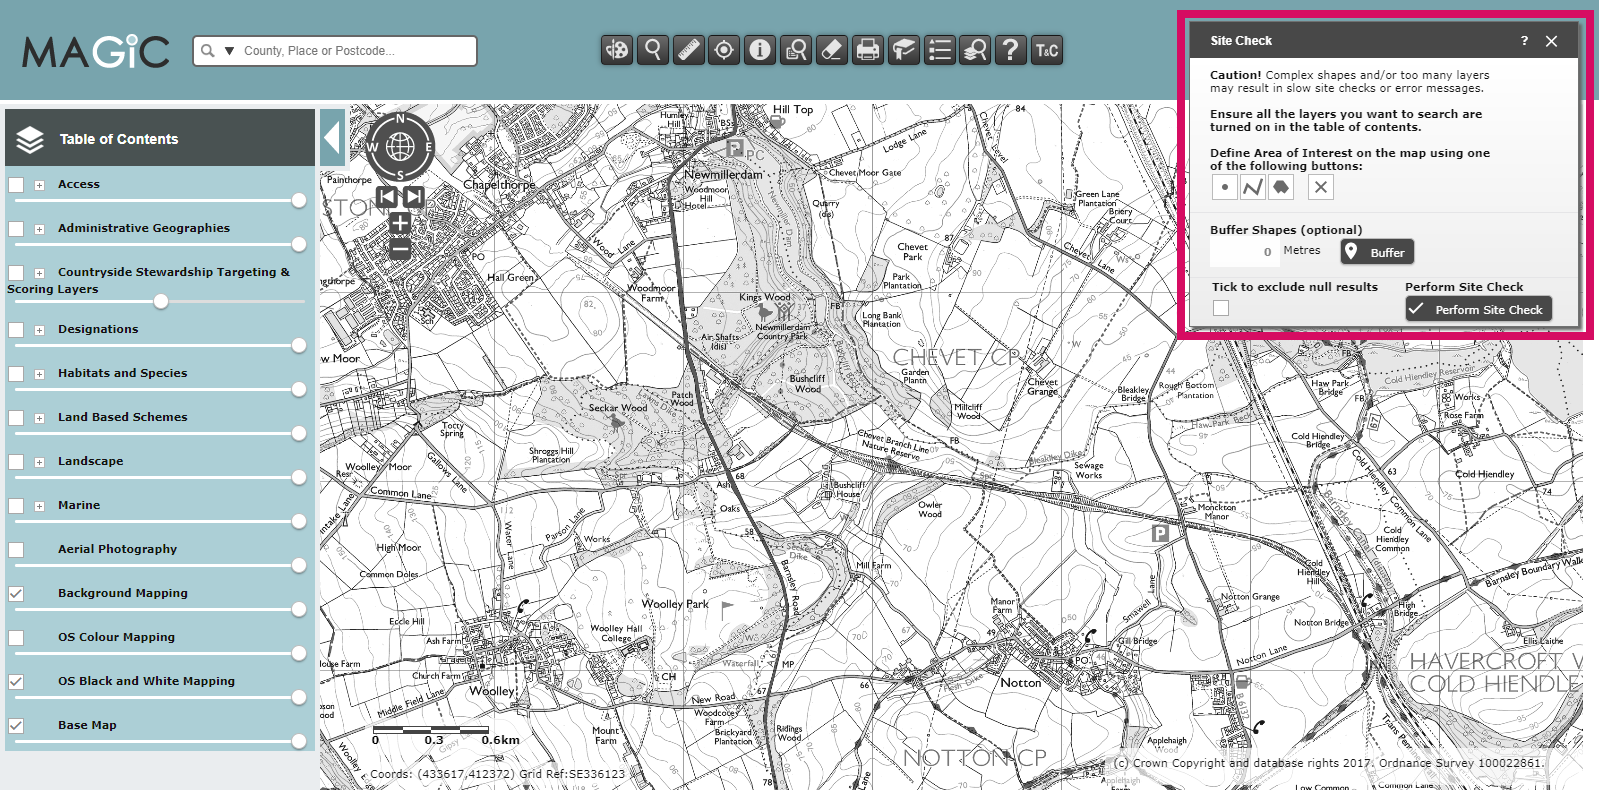Adjust the Base Map transparency slider

(x=299, y=741)
